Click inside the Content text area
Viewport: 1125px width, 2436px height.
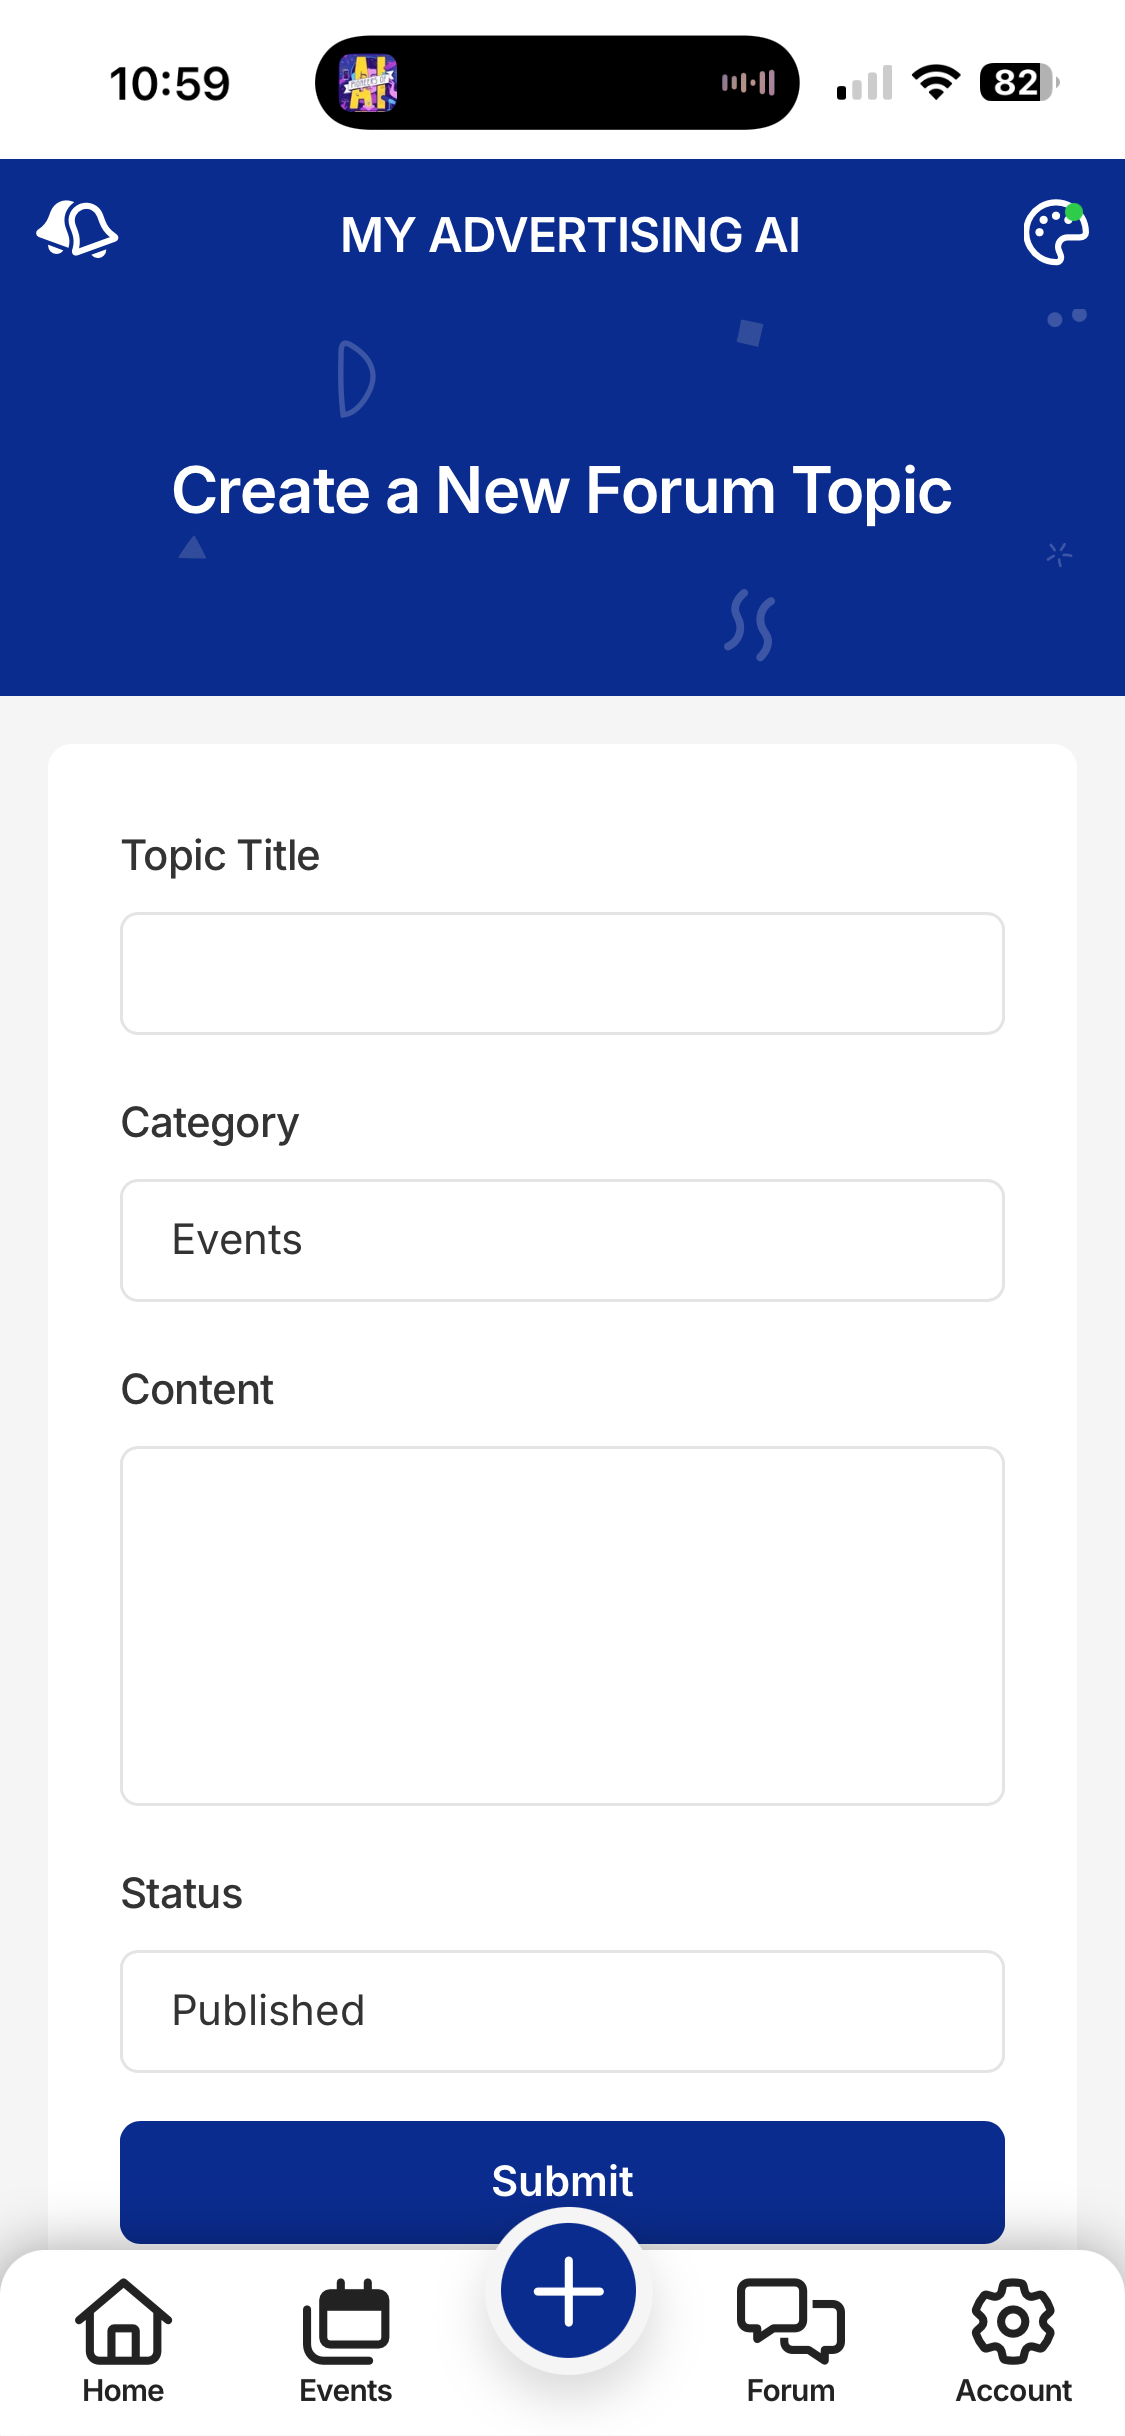pos(562,1625)
